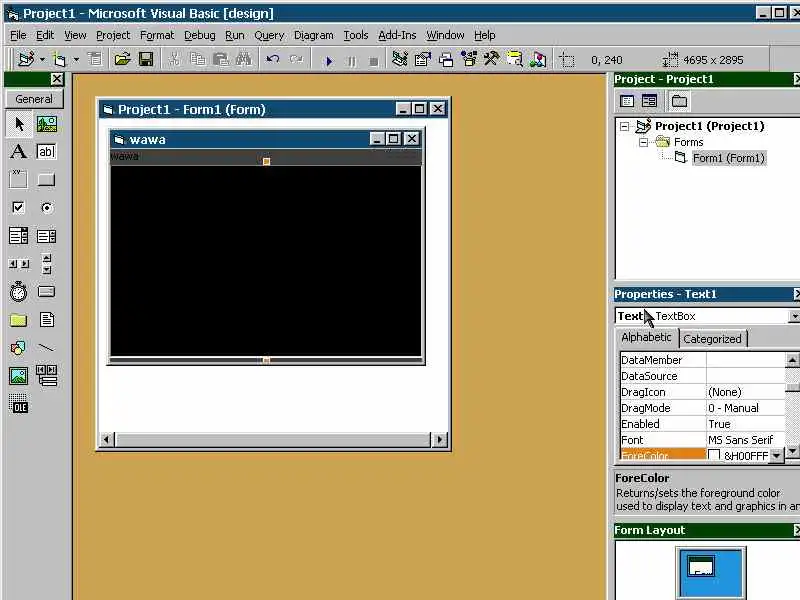The width and height of the screenshot is (800, 600).
Task: Click the General toolbox tab button
Action: tap(34, 99)
